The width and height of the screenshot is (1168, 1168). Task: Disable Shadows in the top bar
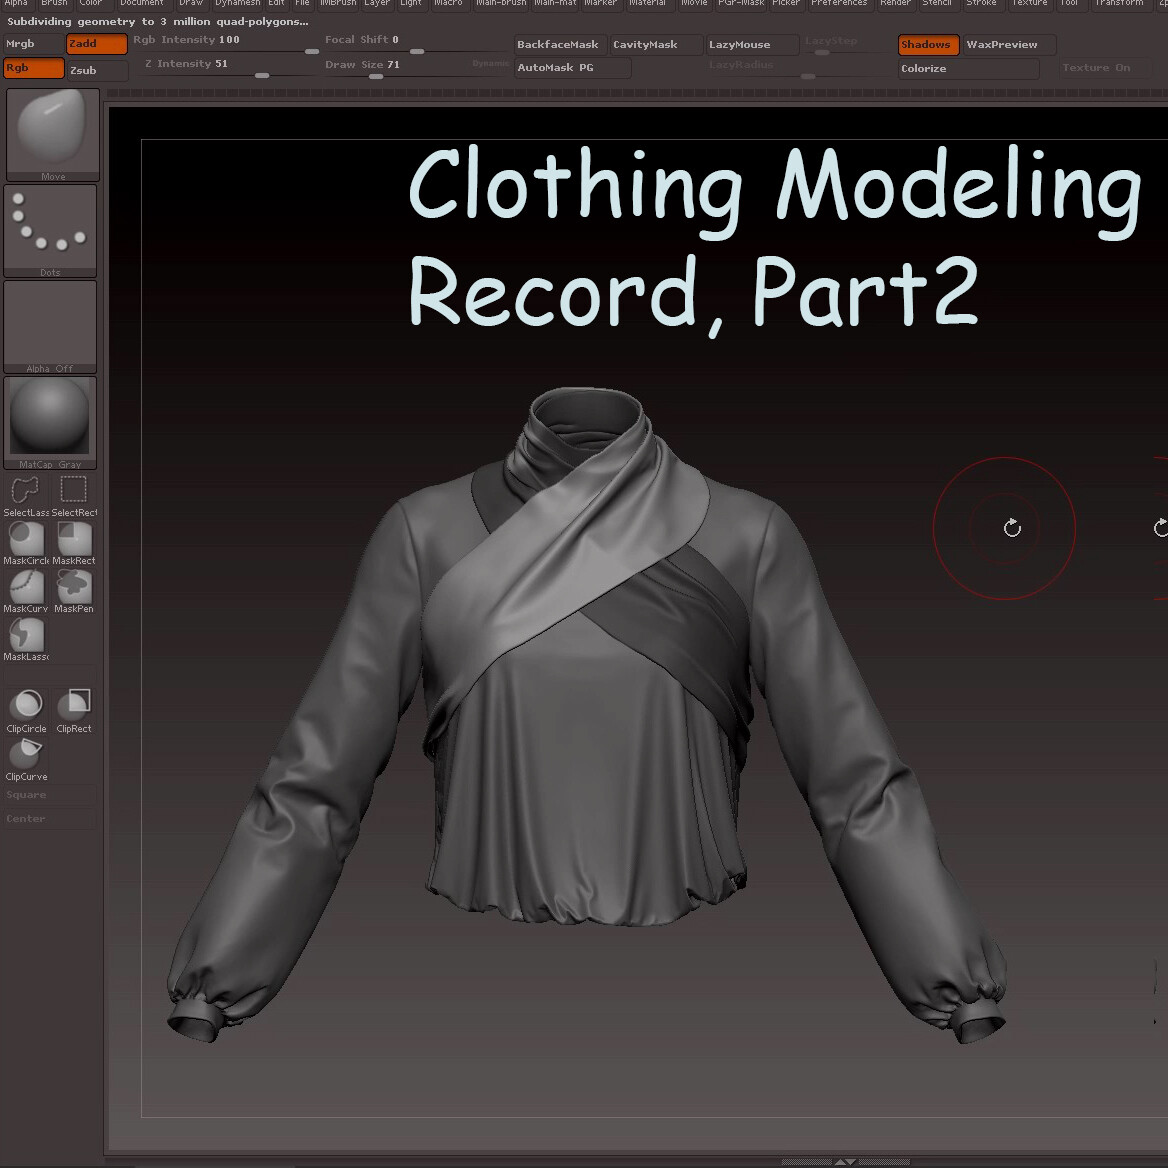click(x=926, y=44)
